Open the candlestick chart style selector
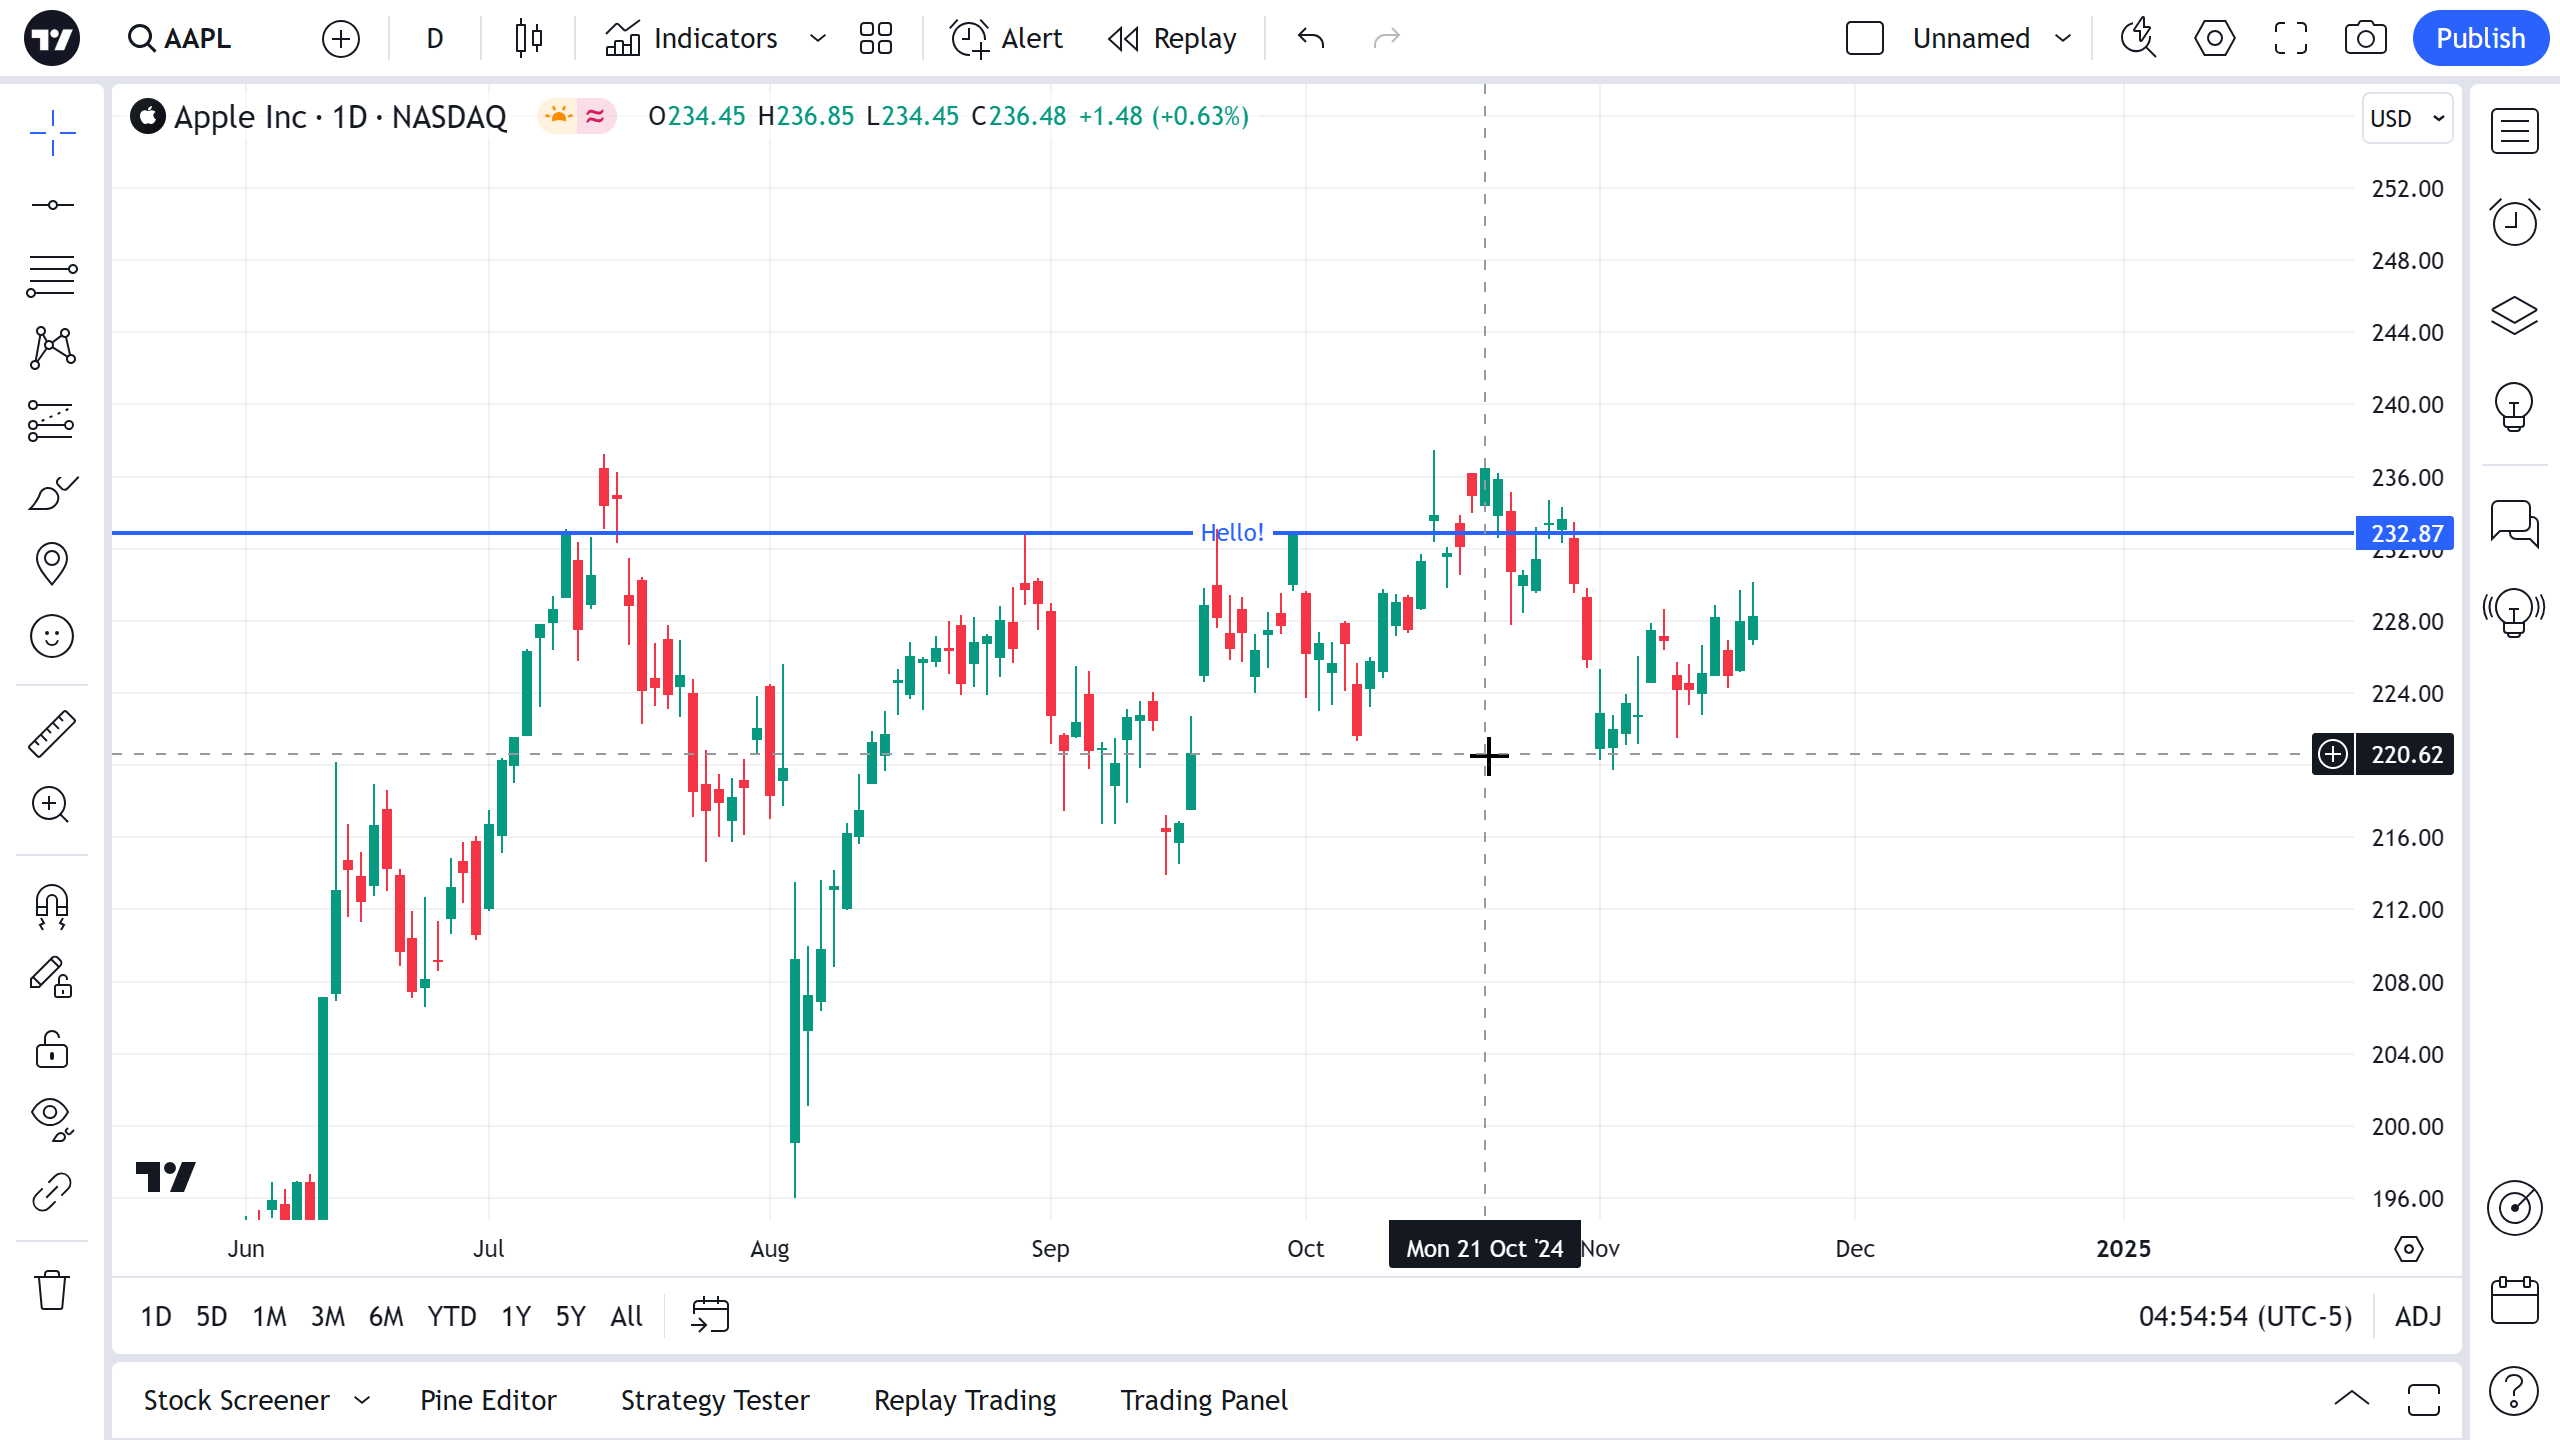Screen dimensions: 2560x1440 pos(528,38)
